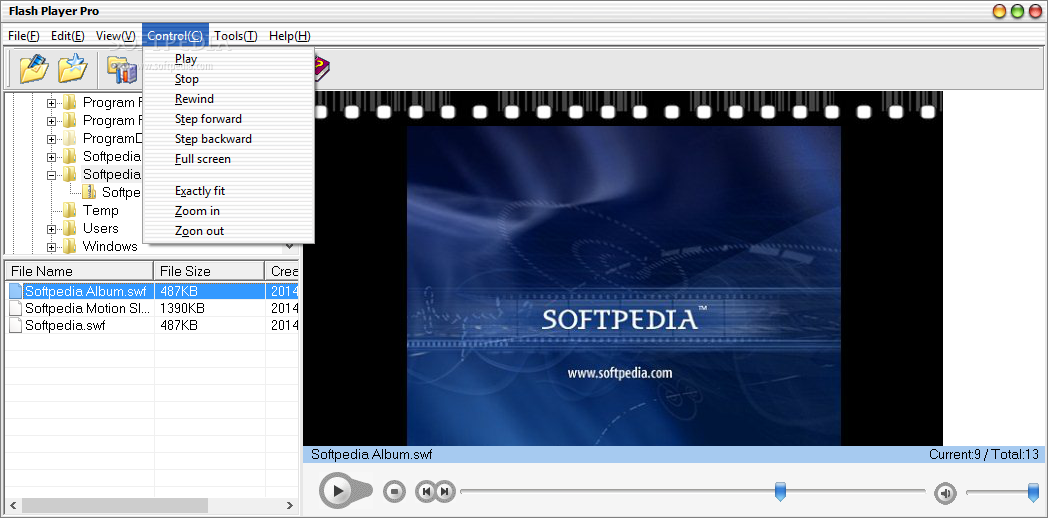Open the Tools(T) menu
The height and width of the screenshot is (518, 1048).
point(236,36)
